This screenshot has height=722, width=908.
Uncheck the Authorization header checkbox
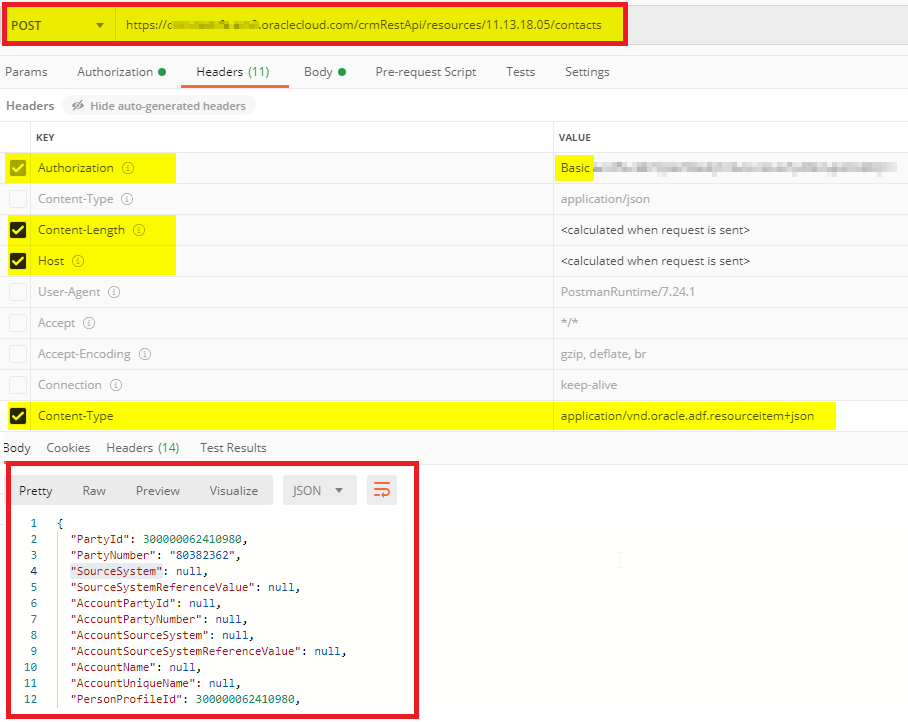[18, 168]
